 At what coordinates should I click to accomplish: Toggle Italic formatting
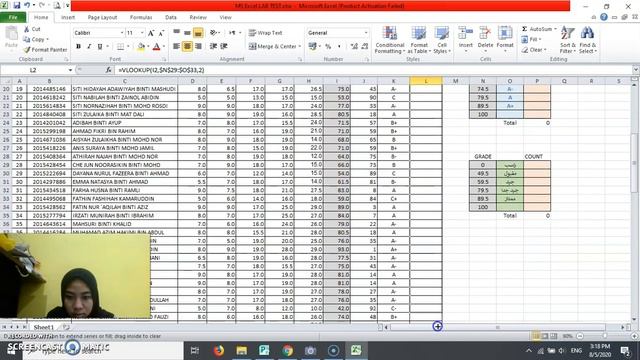tap(89, 47)
